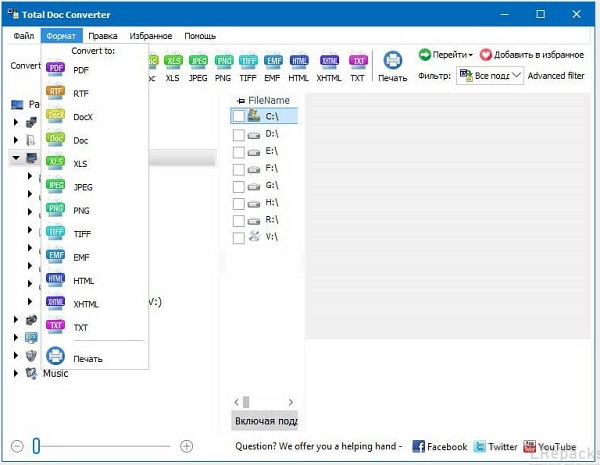Screen dimensions: 600x465
Task: Select the C:\ drive row
Action: [264, 116]
